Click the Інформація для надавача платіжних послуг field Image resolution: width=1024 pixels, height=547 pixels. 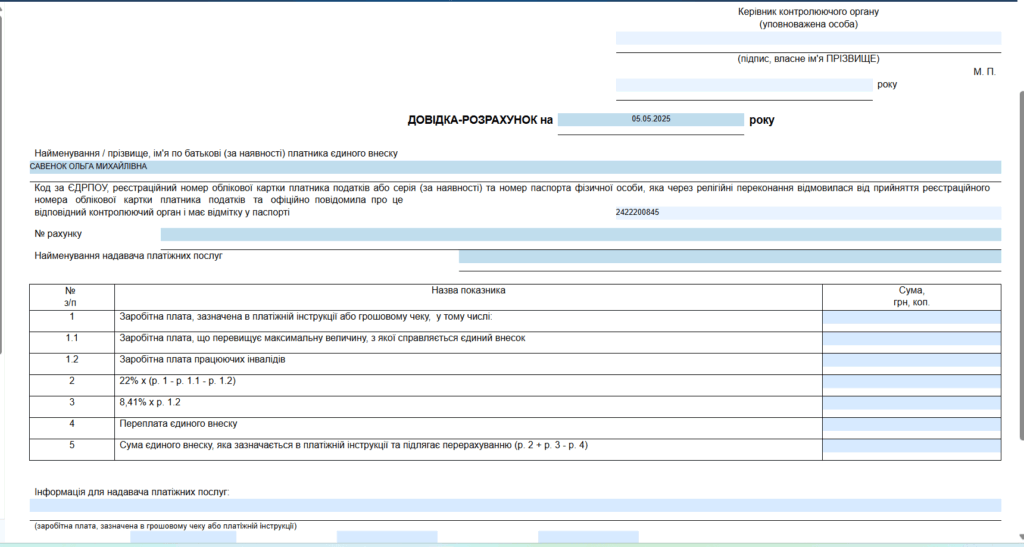click(515, 505)
